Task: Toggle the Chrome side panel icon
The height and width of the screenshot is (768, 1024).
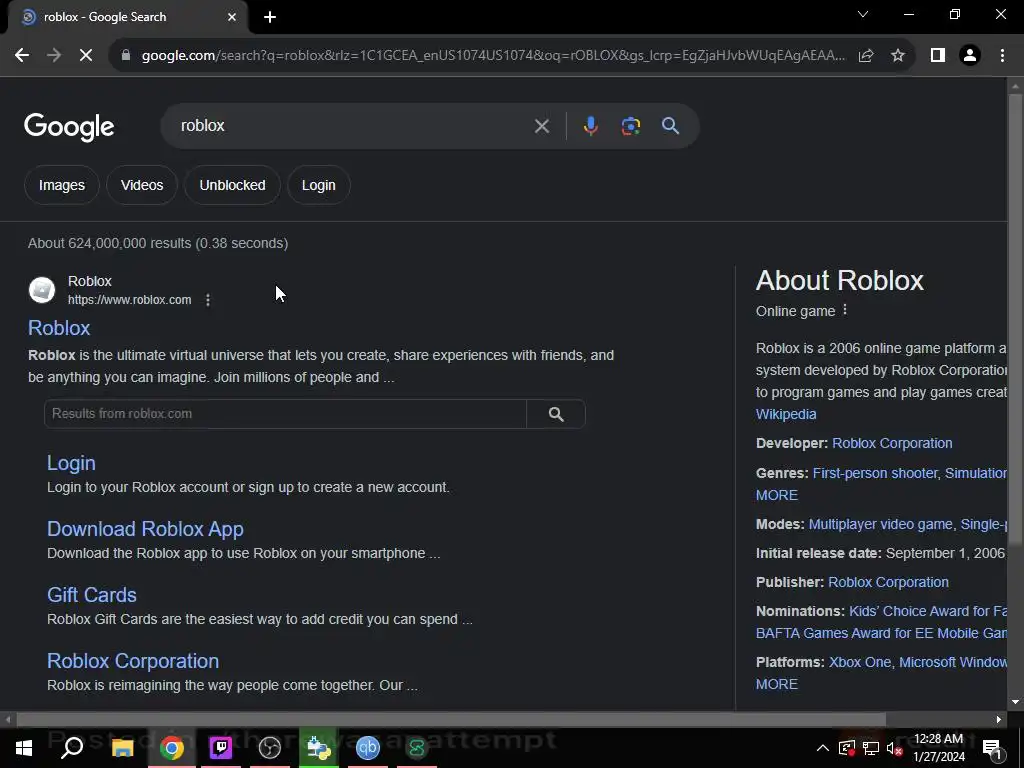Action: (938, 56)
